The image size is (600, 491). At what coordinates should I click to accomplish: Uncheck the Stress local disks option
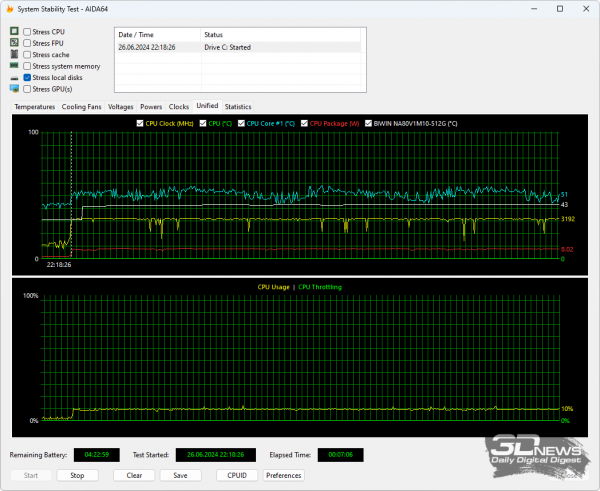point(27,77)
